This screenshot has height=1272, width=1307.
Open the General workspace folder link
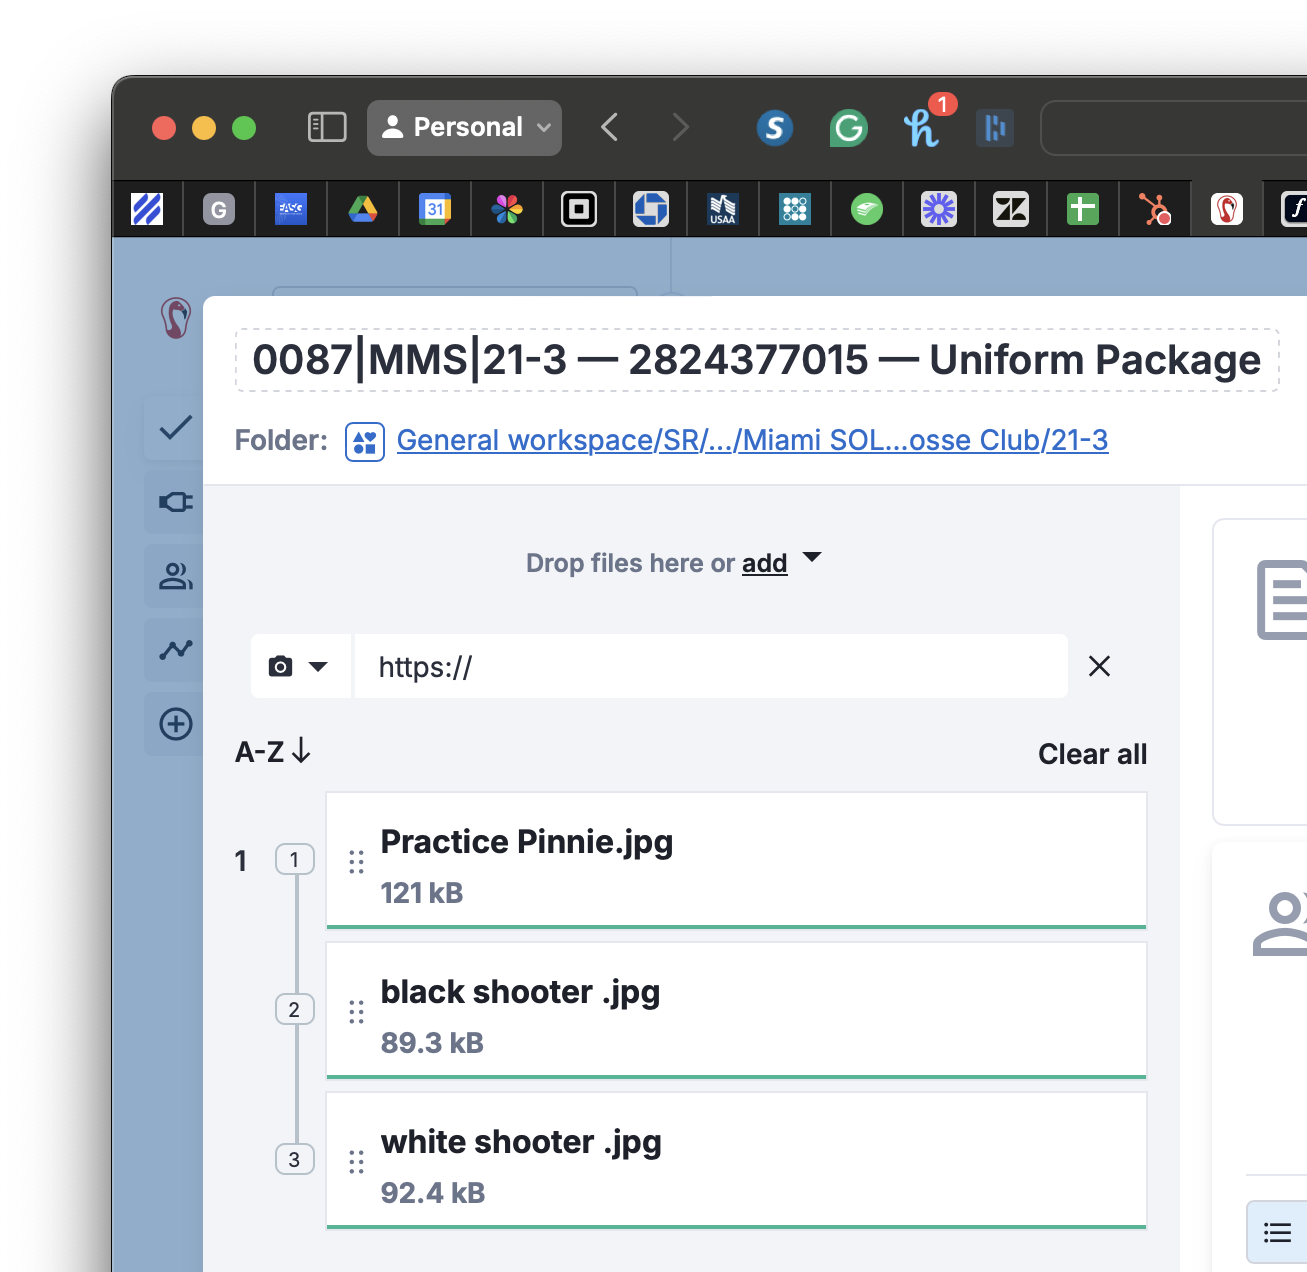[752, 440]
